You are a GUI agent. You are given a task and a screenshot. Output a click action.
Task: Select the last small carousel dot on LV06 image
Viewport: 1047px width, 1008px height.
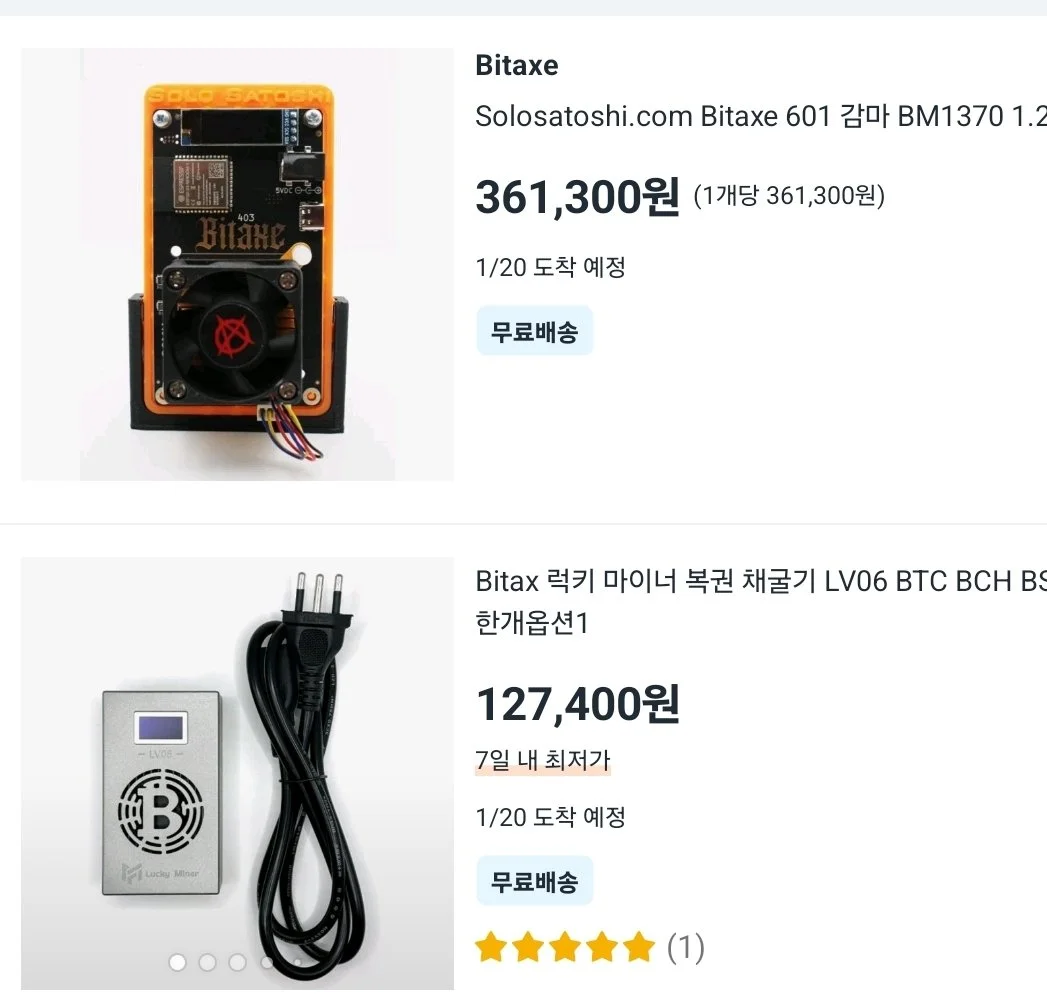click(x=297, y=962)
